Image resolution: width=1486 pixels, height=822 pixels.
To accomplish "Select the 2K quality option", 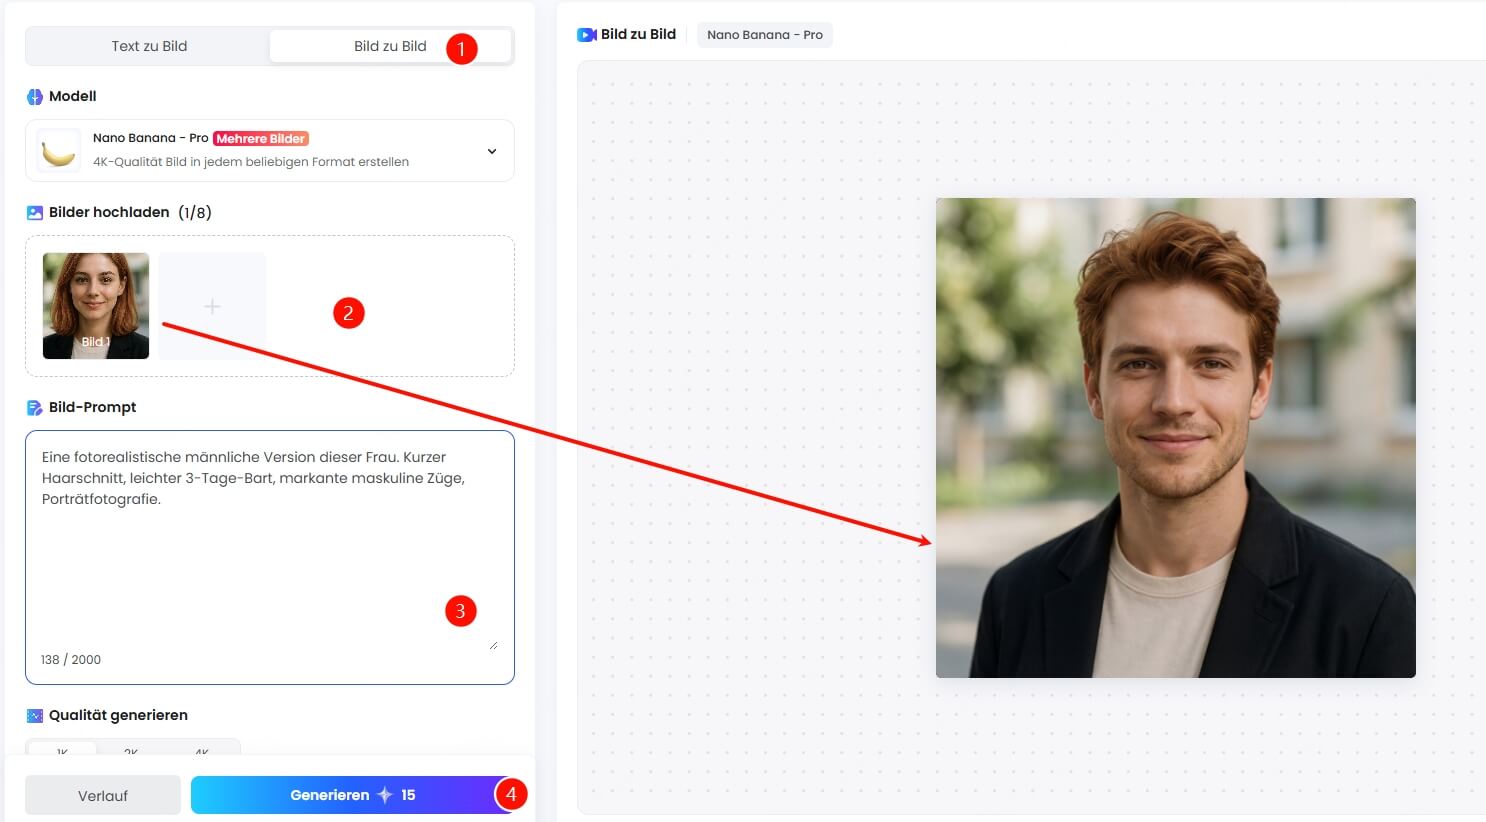I will pyautogui.click(x=132, y=753).
